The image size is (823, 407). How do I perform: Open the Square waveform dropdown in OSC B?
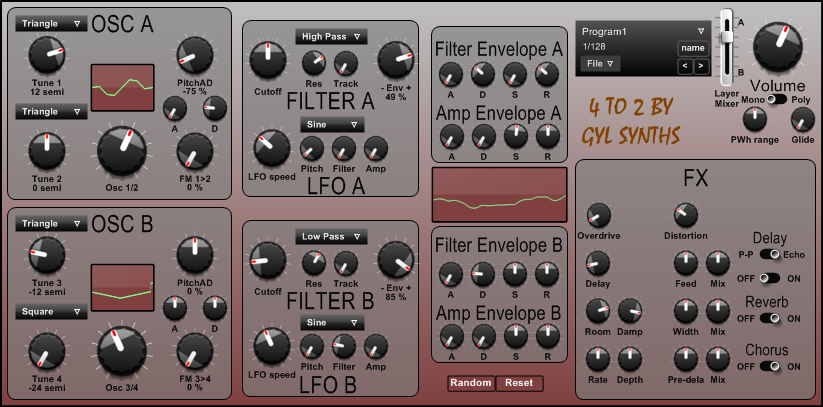pyautogui.click(x=52, y=312)
